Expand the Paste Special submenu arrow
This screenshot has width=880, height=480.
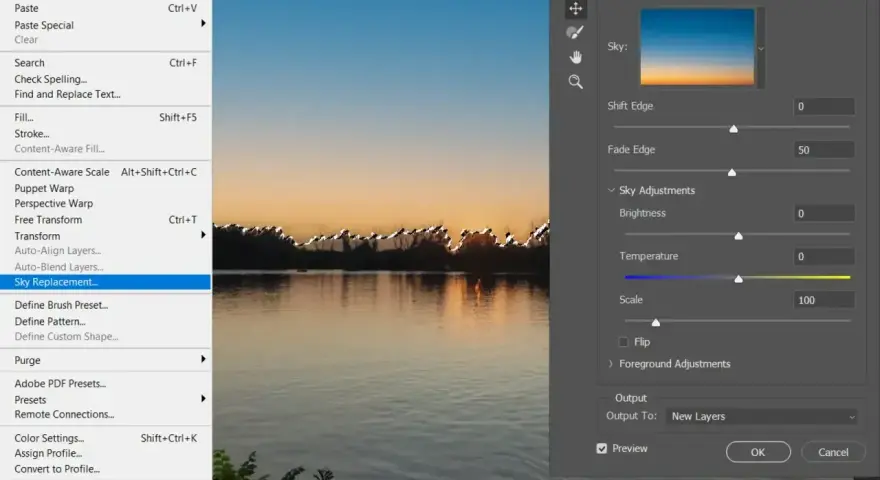tap(203, 24)
